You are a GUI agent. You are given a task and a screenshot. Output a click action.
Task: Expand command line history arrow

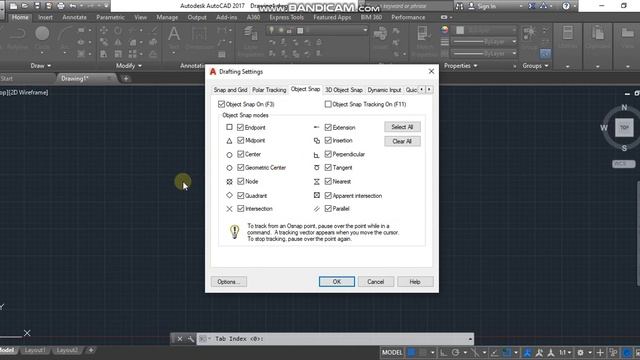click(x=470, y=339)
